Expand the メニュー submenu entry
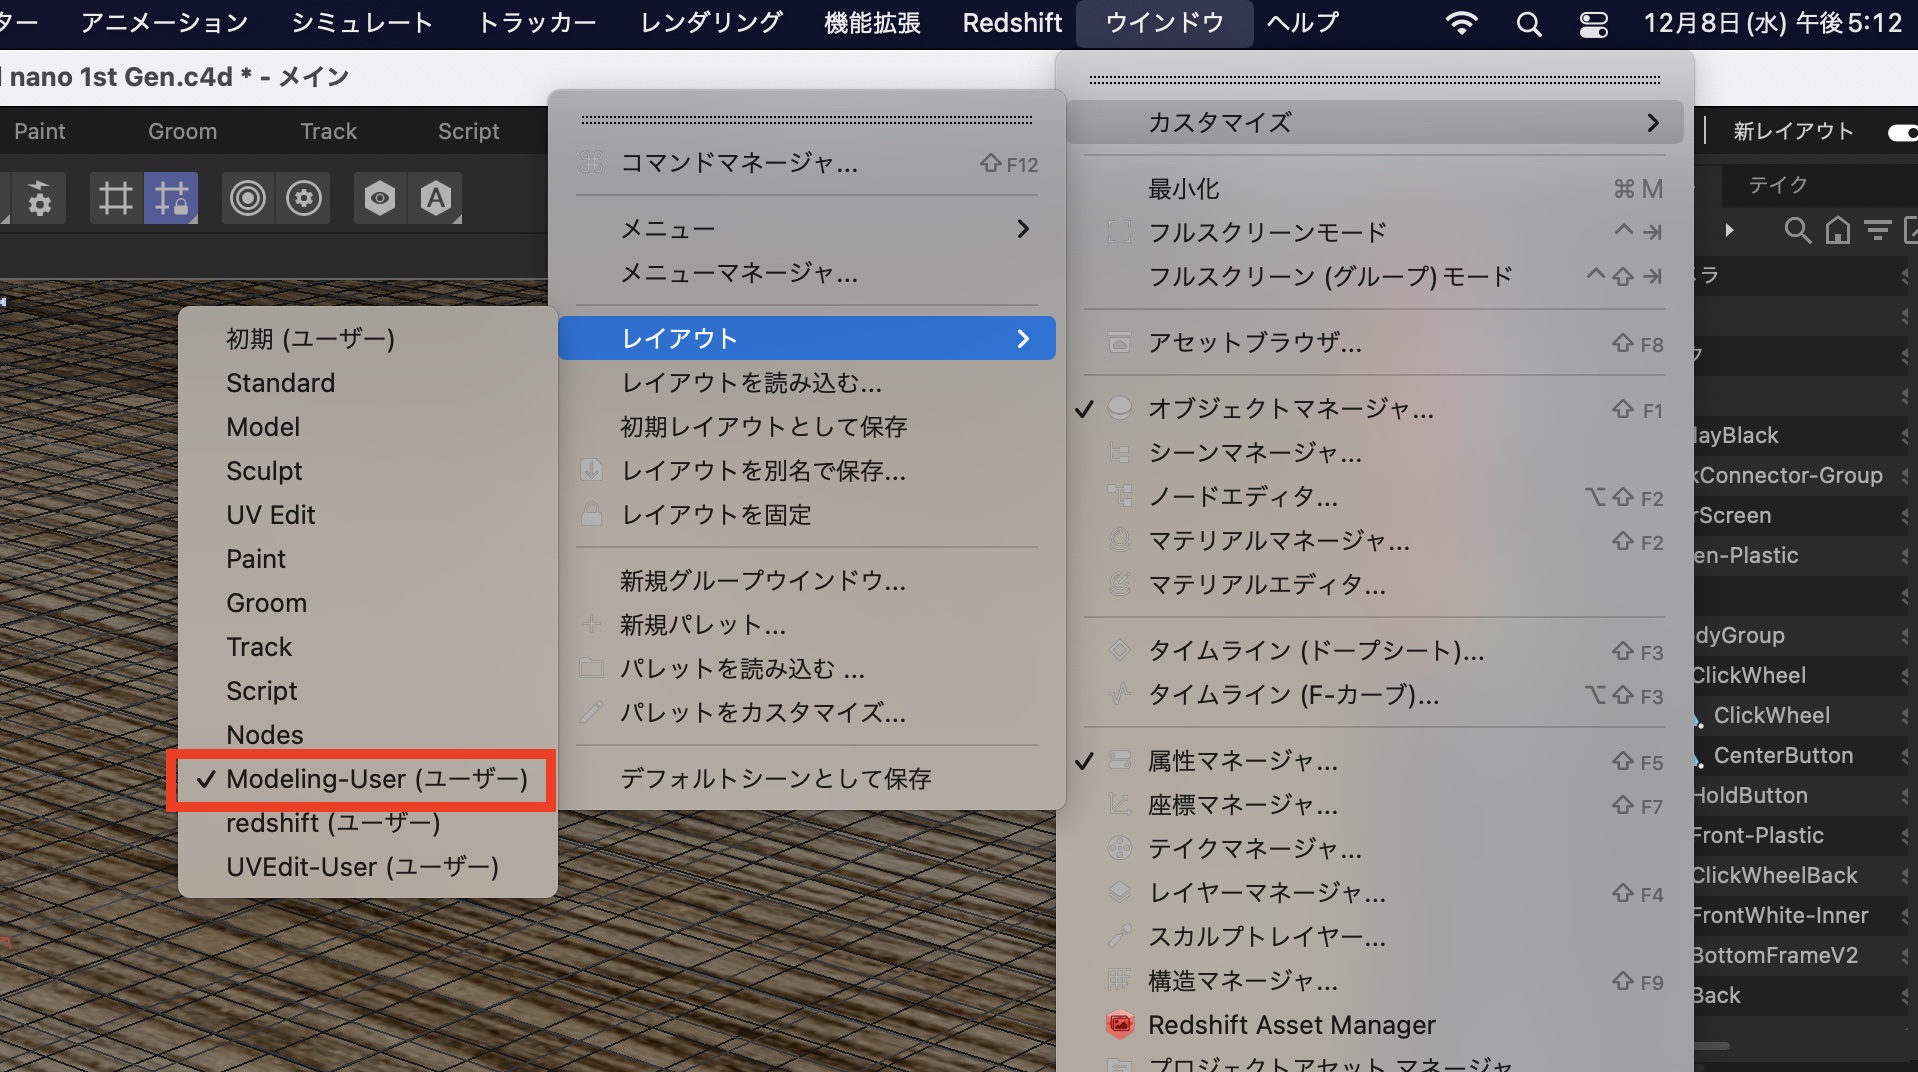 point(806,229)
